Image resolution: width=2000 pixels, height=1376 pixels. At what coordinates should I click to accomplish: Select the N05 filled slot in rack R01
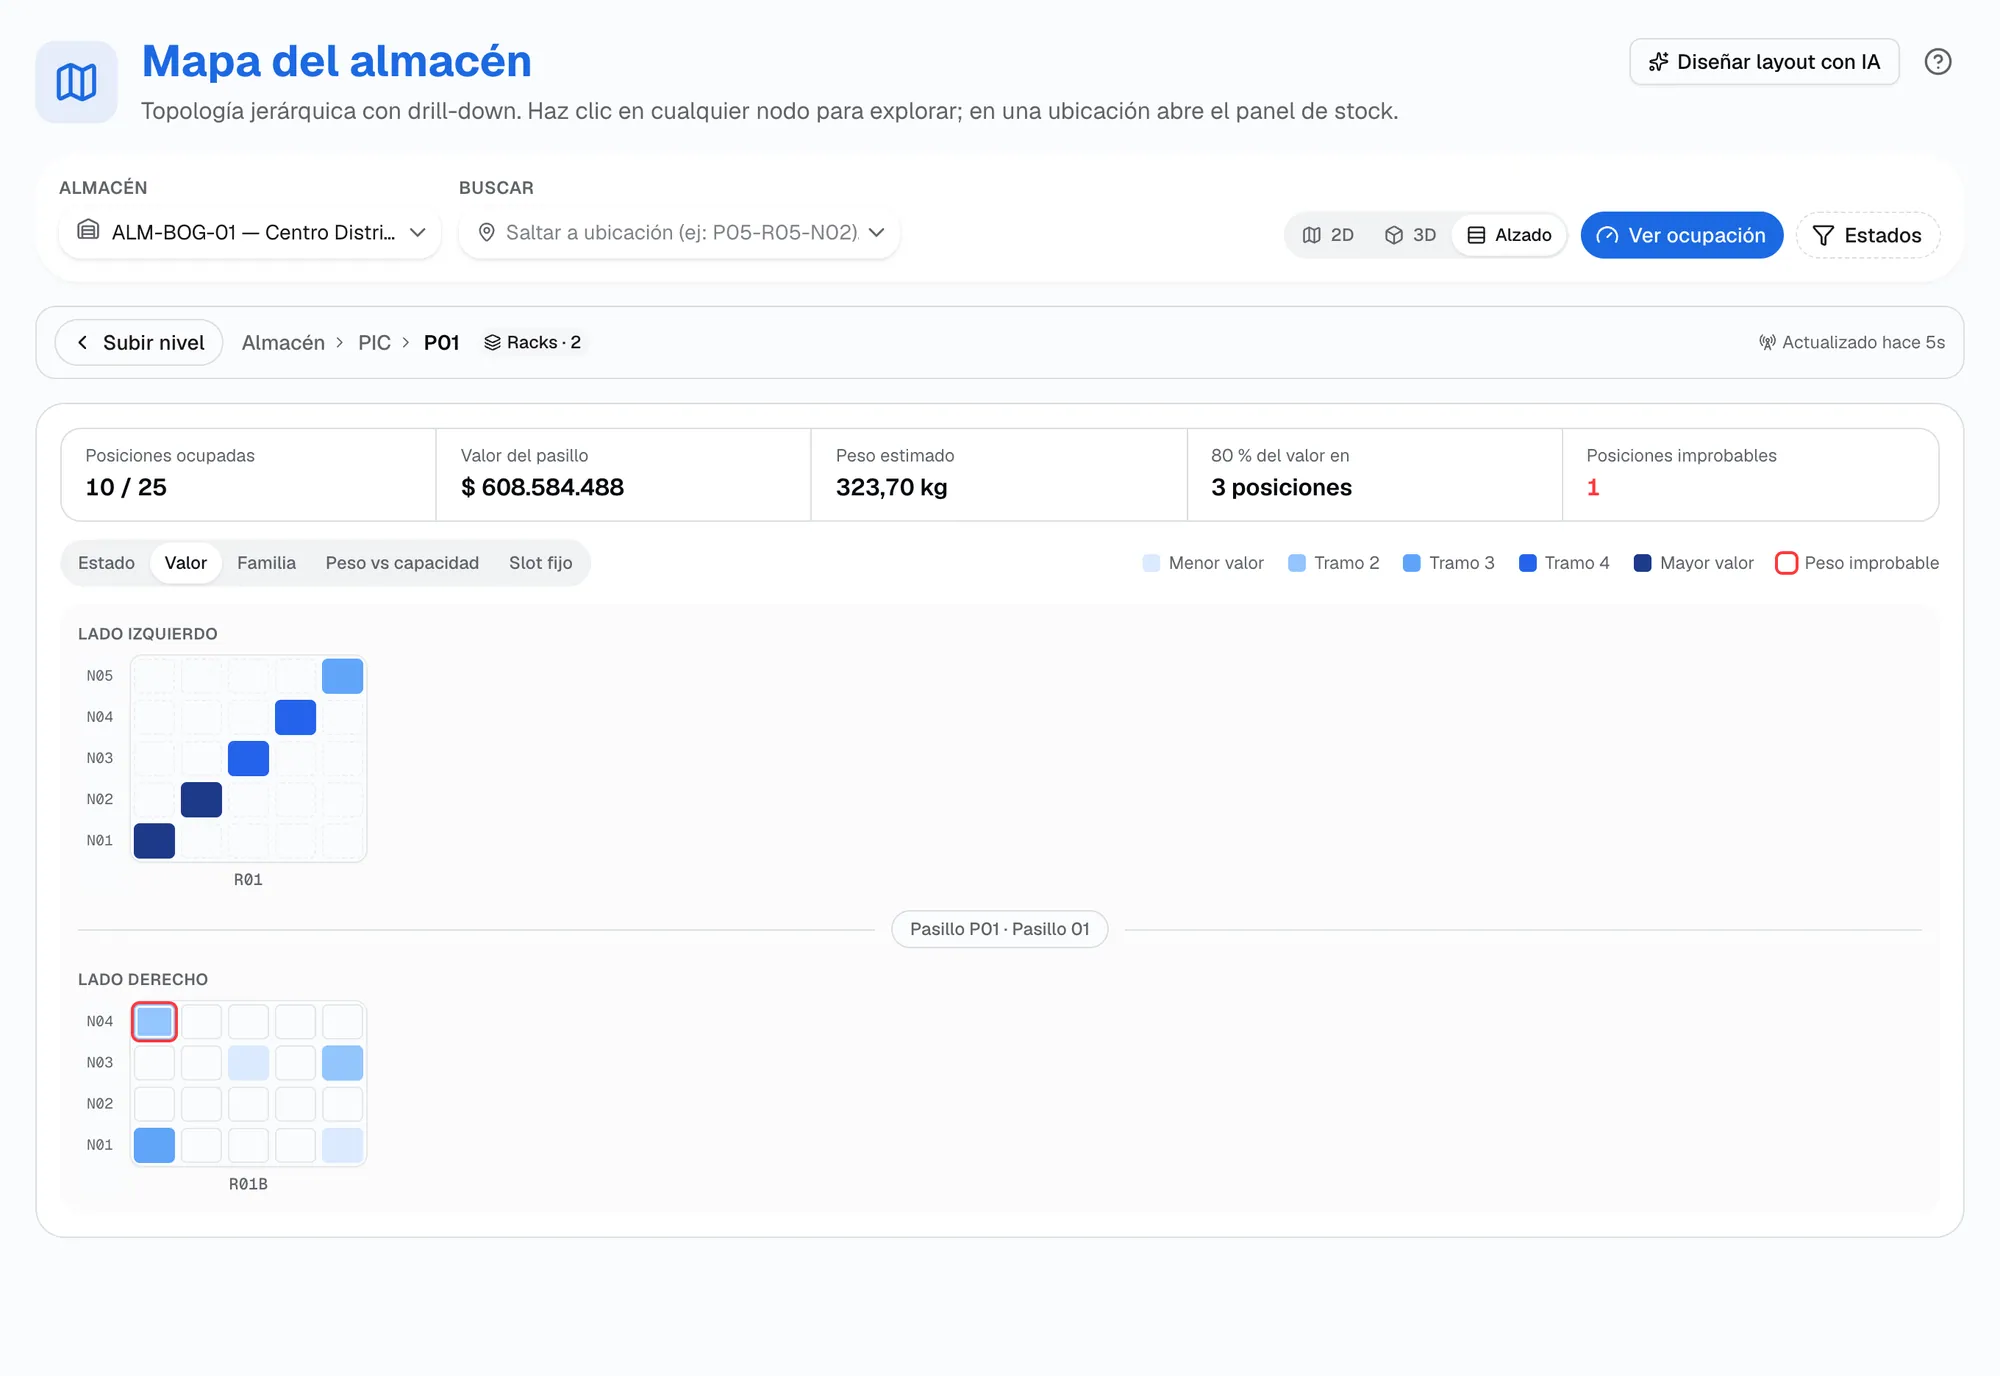pos(342,676)
